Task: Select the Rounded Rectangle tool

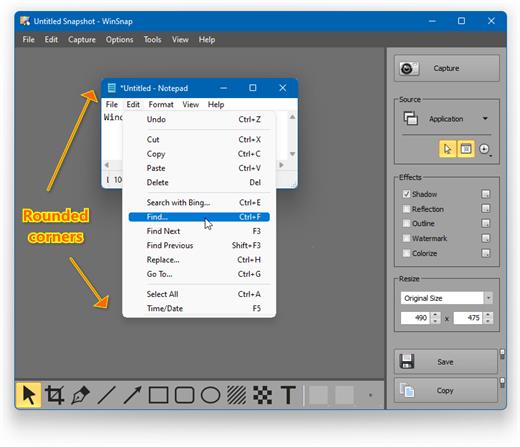Action: 184,395
